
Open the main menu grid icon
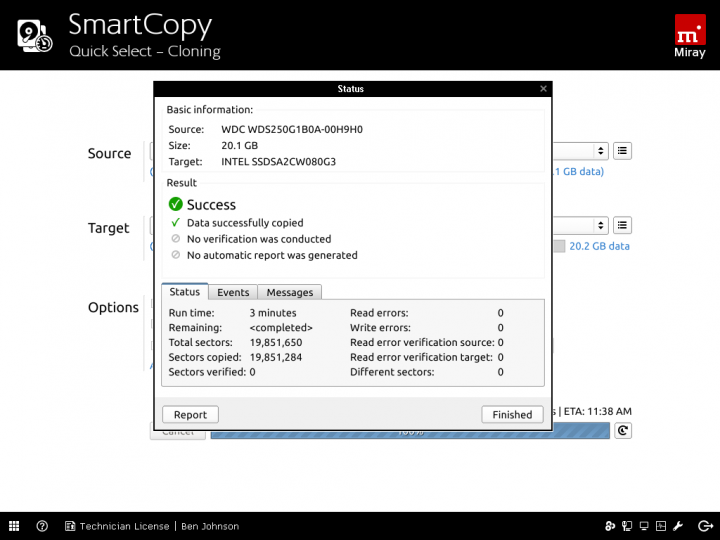click(14, 526)
